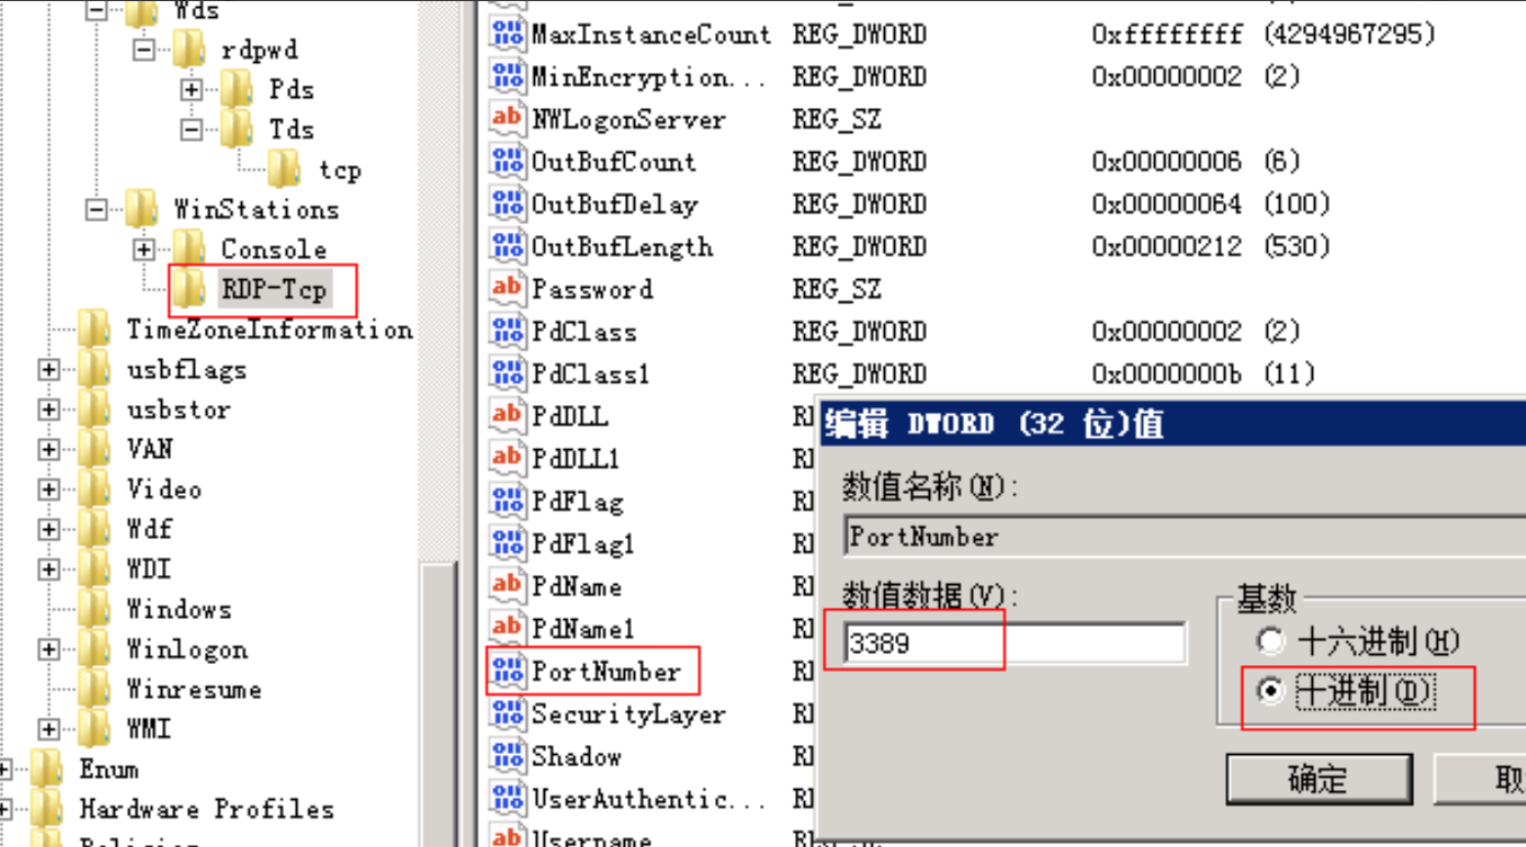Select the SecurityLayer DWORD icon
The image size is (1526, 847).
(x=507, y=714)
